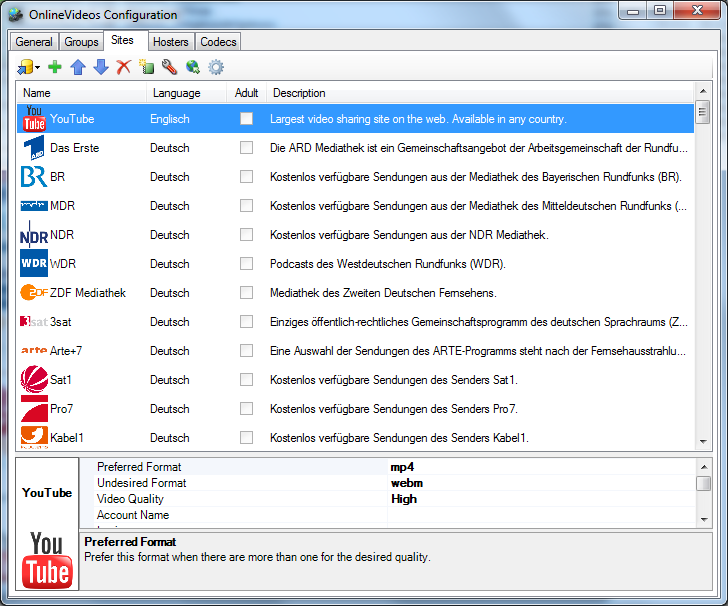Open the Hosters tab
The image size is (728, 606).
(x=171, y=42)
